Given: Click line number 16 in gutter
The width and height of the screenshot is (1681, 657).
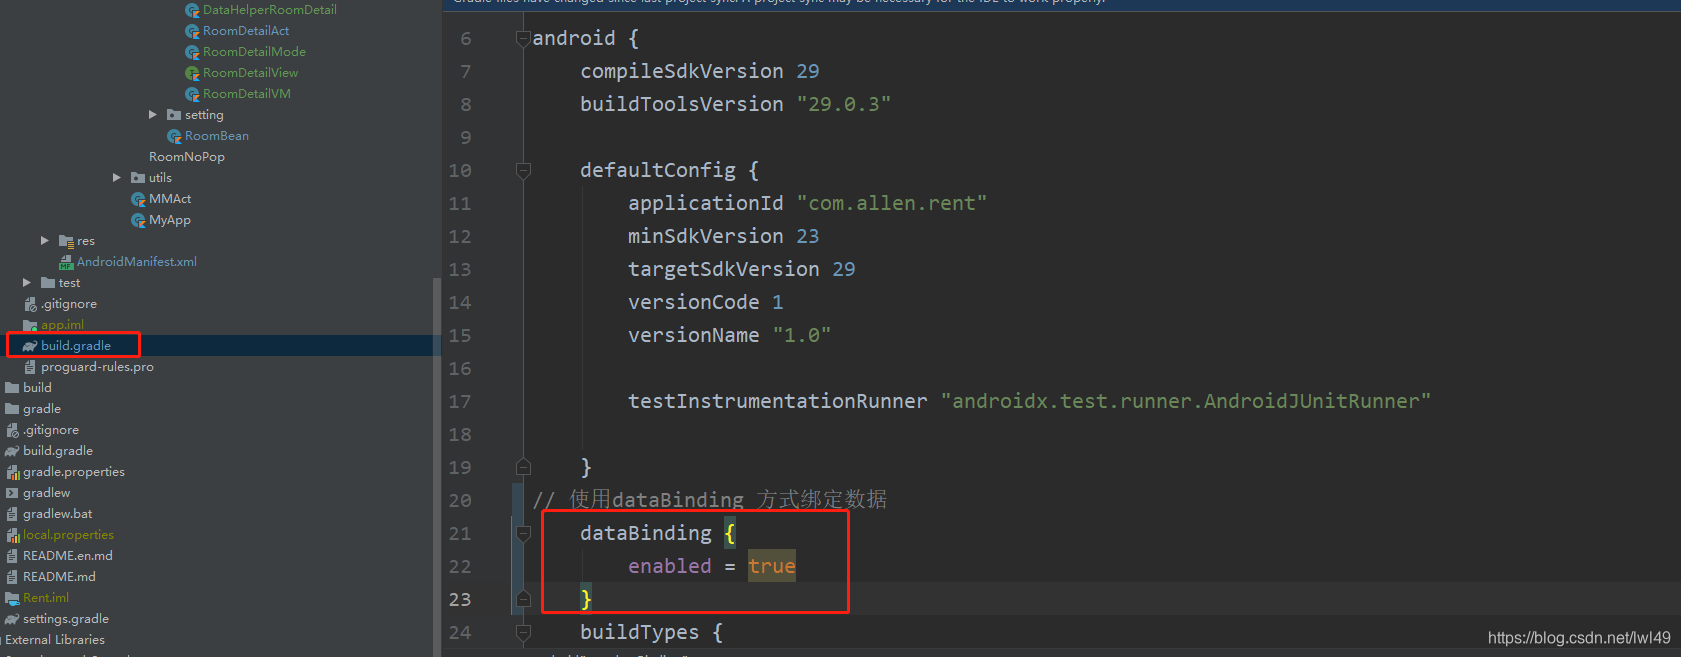Looking at the screenshot, I should (x=460, y=368).
